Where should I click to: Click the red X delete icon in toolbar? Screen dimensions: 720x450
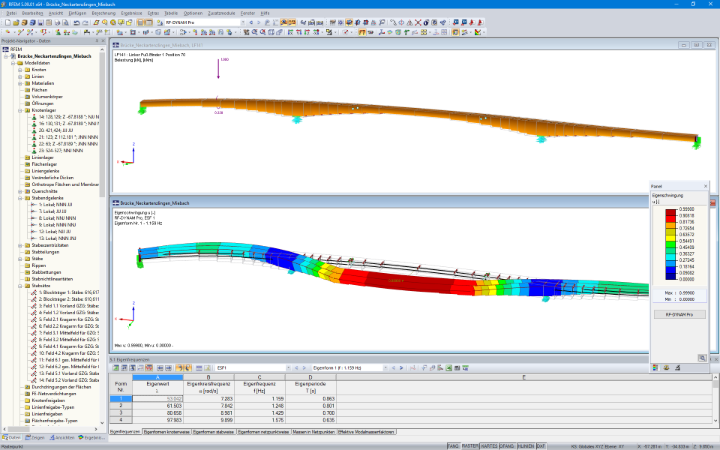(418, 22)
